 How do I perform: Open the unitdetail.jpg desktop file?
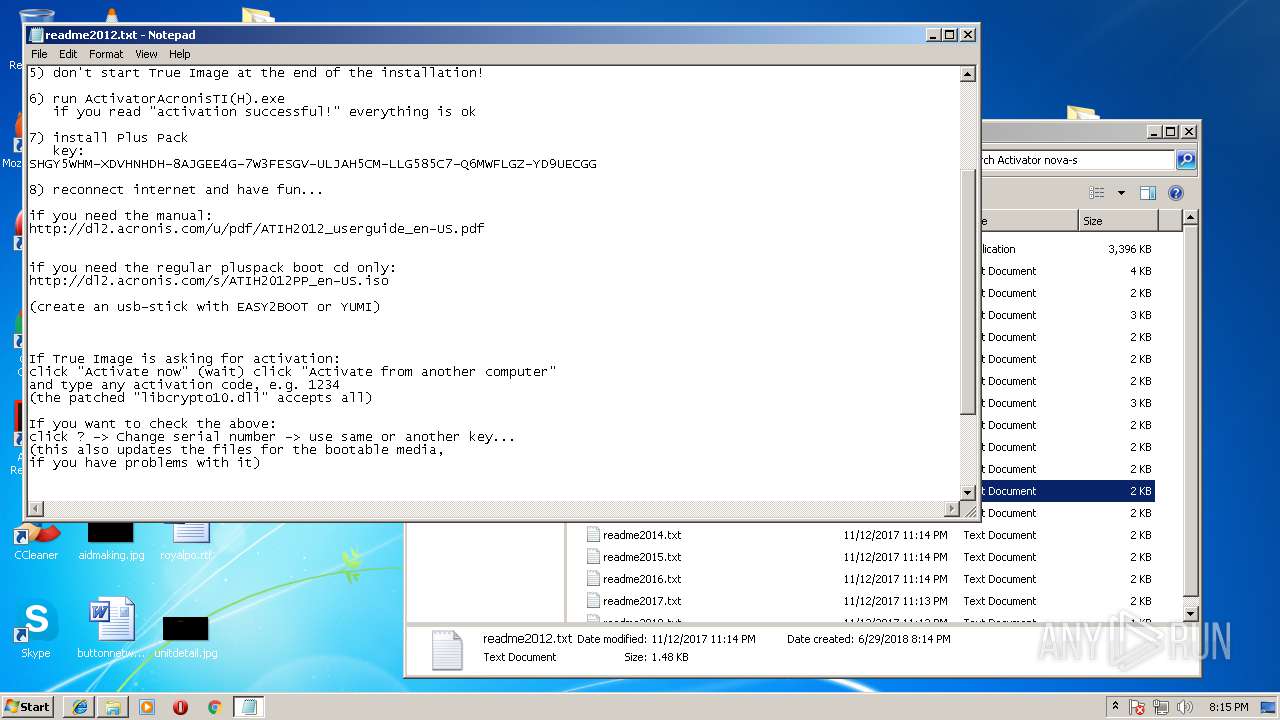tap(186, 636)
